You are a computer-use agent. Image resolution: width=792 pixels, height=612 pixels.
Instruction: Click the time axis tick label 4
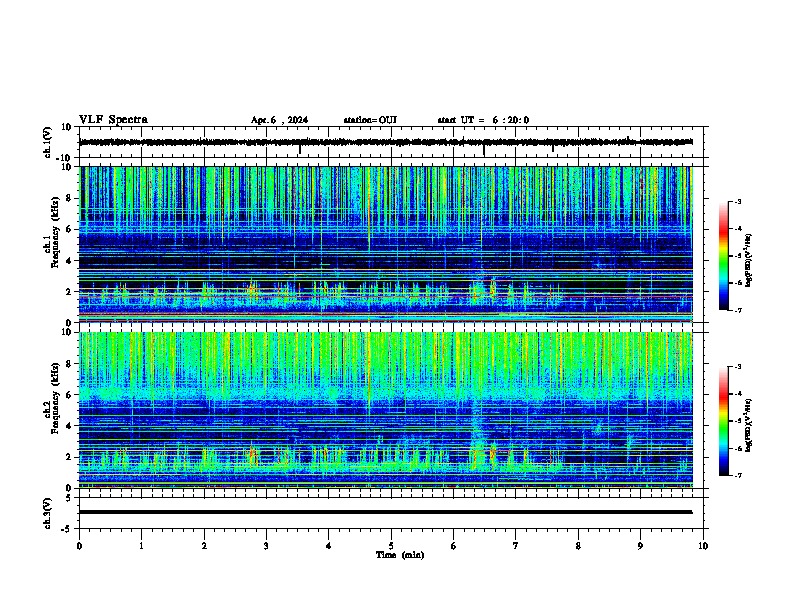coord(329,546)
